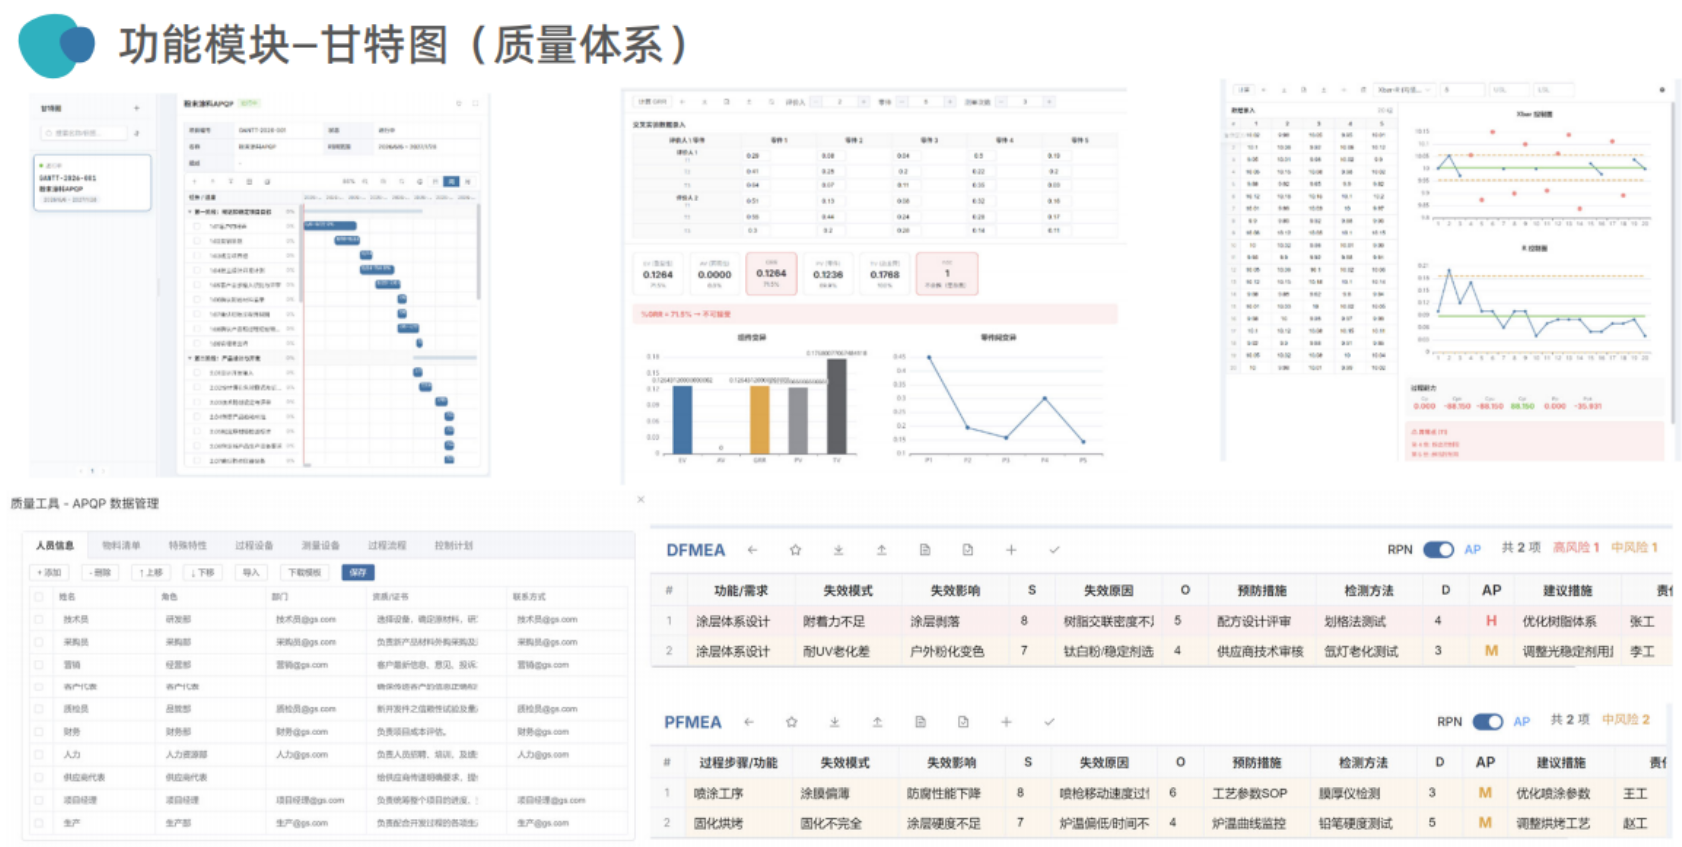Viewport: 1682px width, 847px height.
Task: Collapse the 第二阶段 group in Gantt task list
Action: point(191,358)
